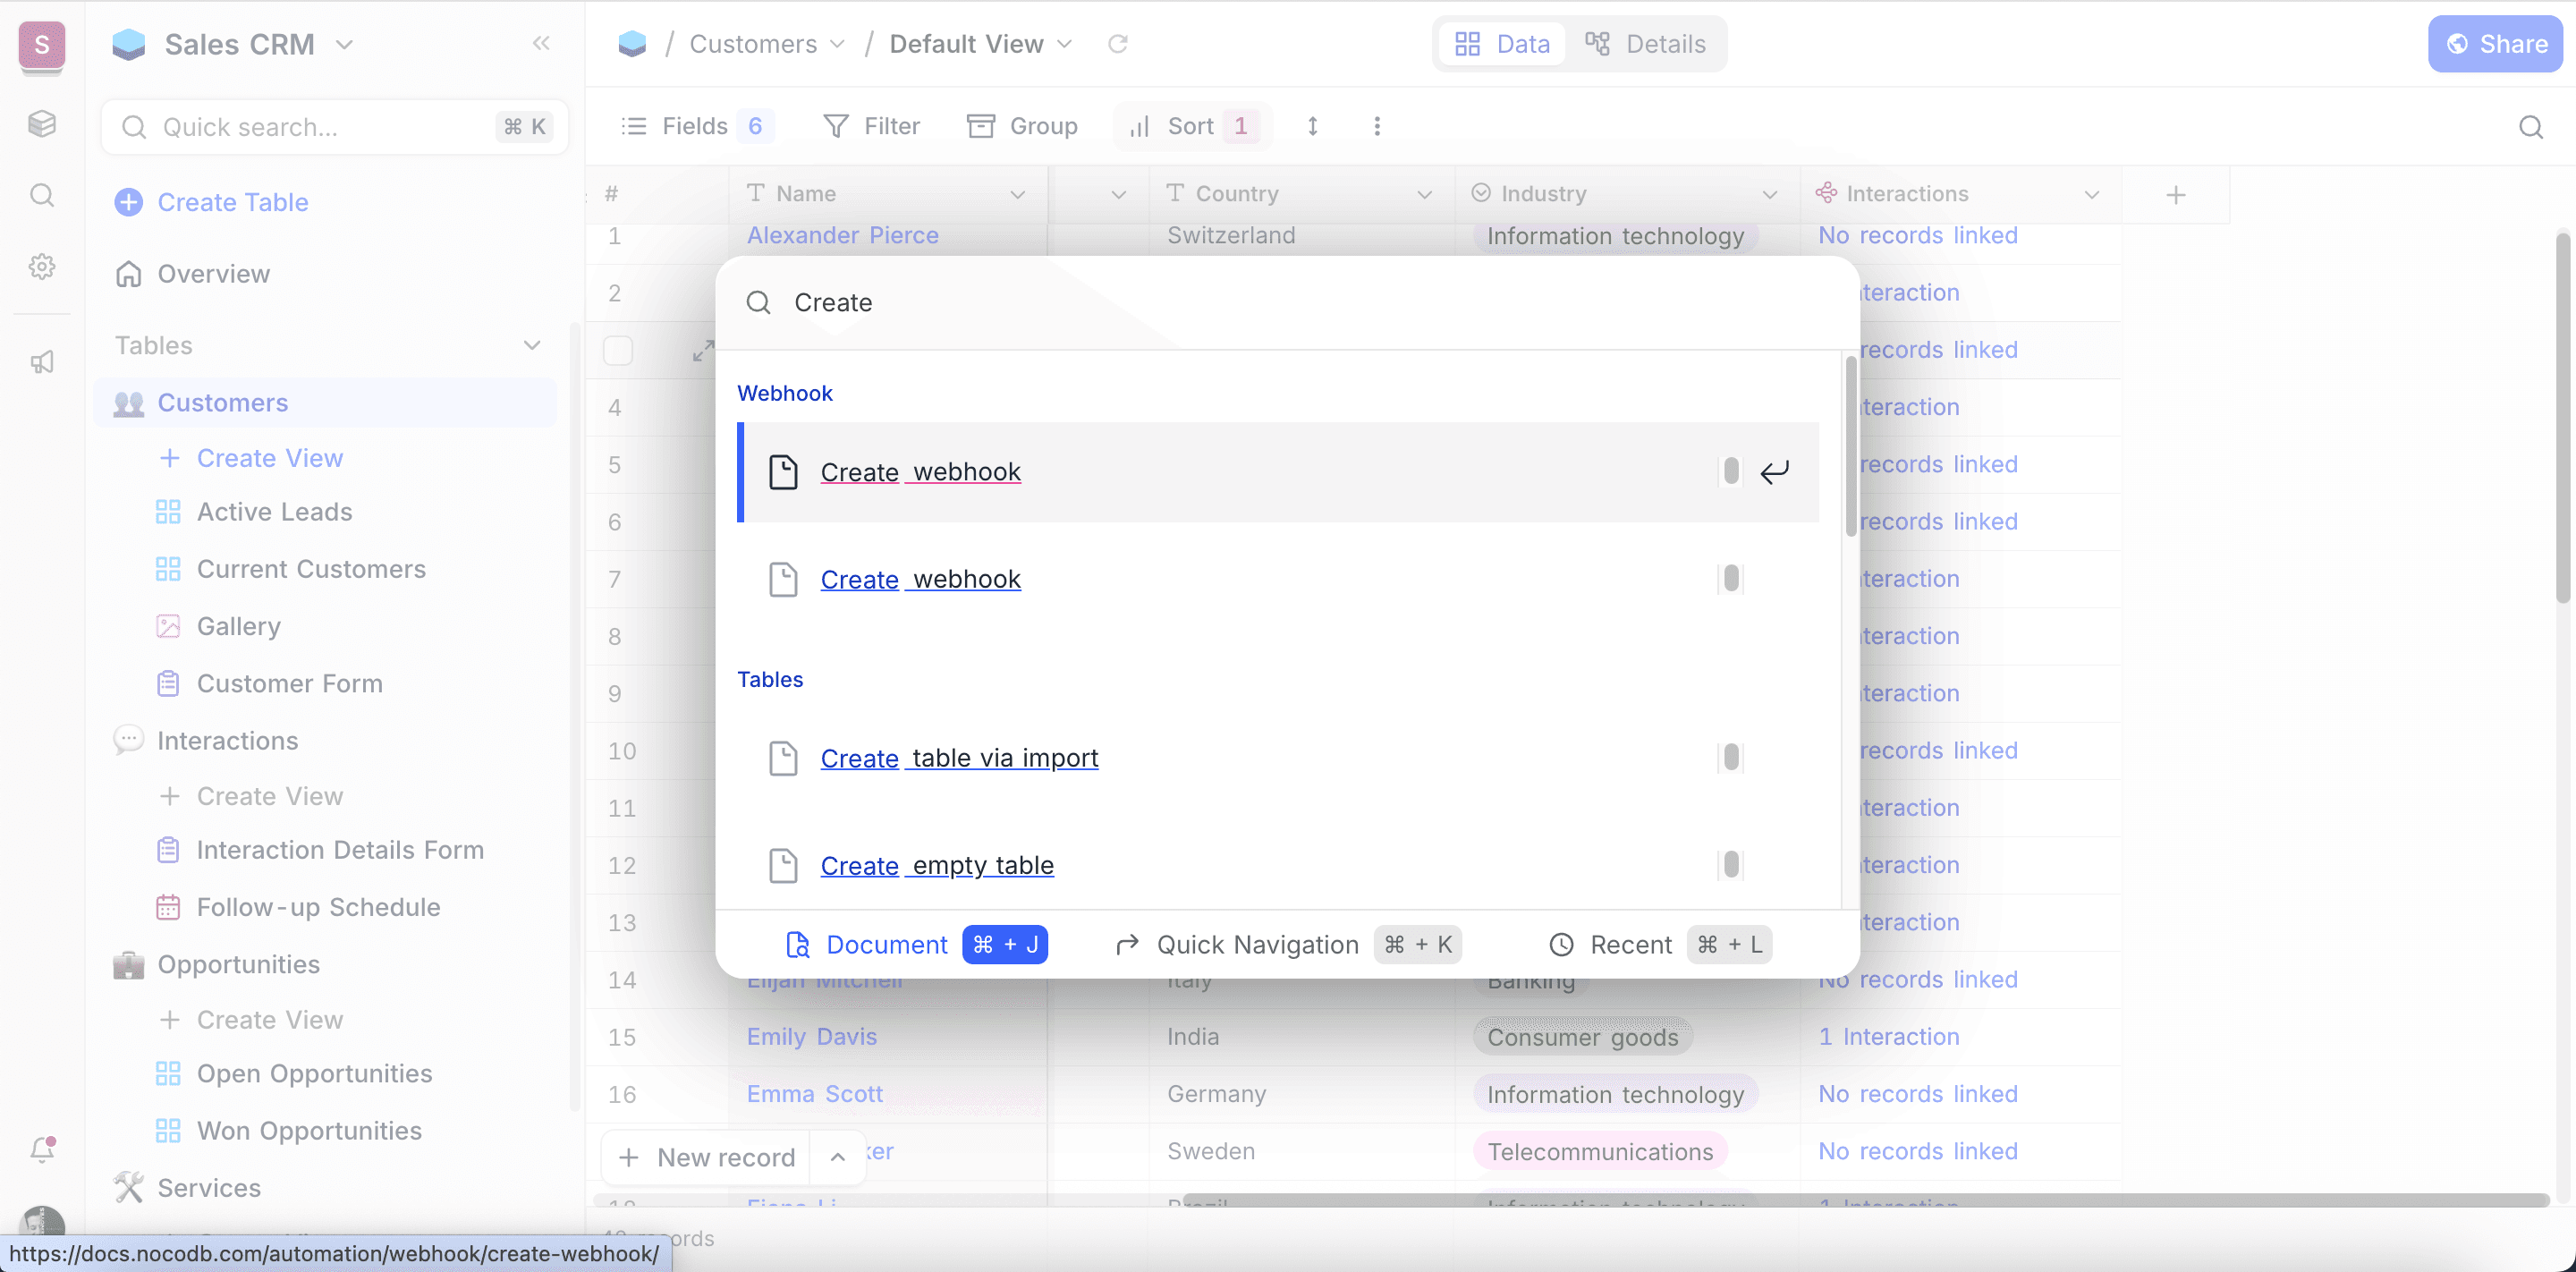Image resolution: width=2576 pixels, height=1272 pixels.
Task: Refresh the Default View
Action: [1118, 44]
